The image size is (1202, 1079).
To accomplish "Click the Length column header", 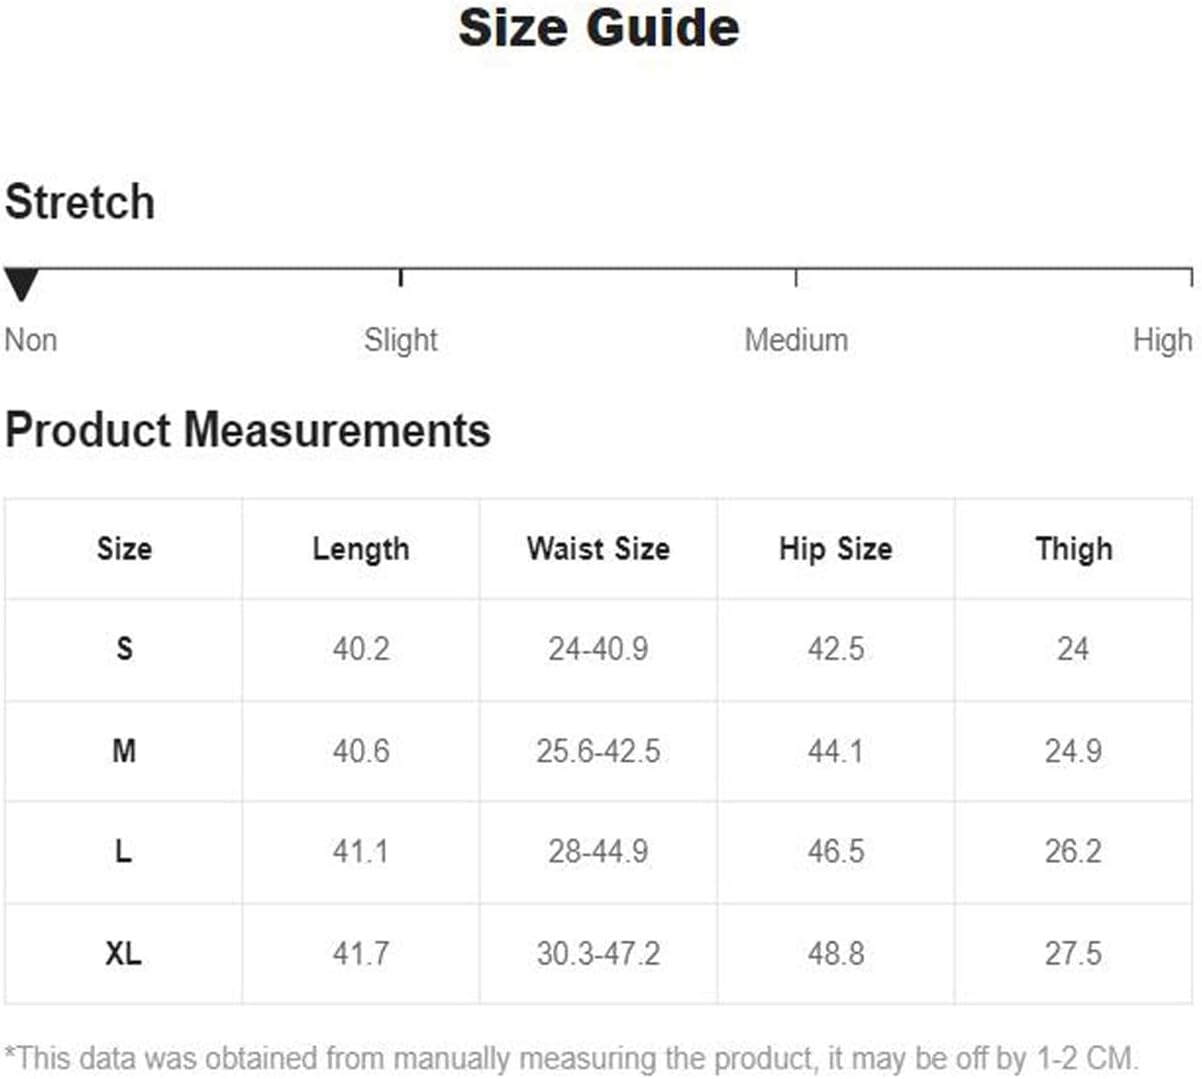I will pyautogui.click(x=361, y=549).
